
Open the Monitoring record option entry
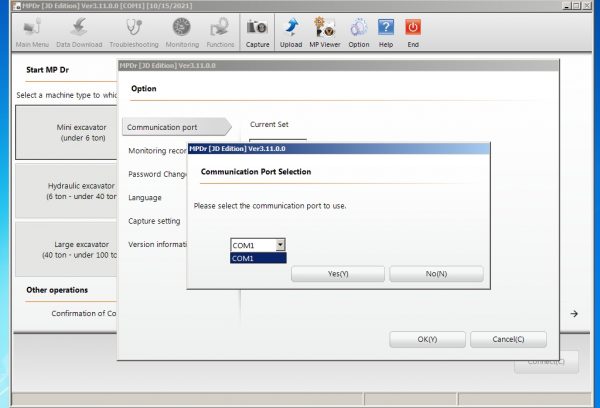coord(157,151)
